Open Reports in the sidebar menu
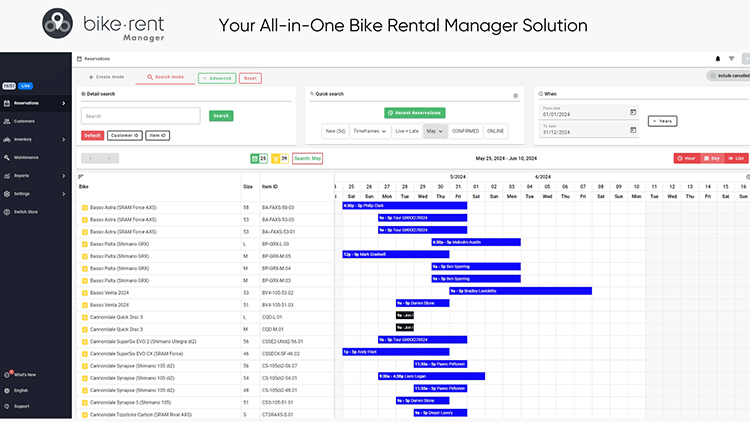The image size is (750, 422). (21, 175)
